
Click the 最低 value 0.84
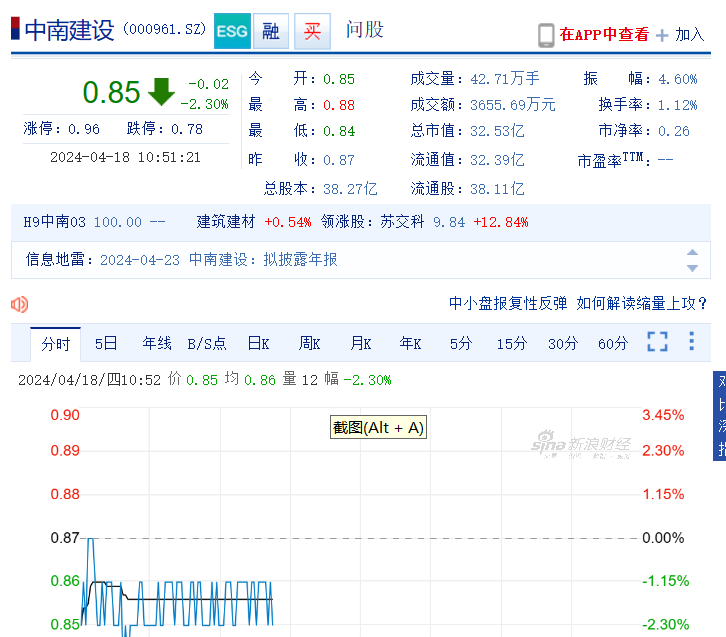click(339, 131)
